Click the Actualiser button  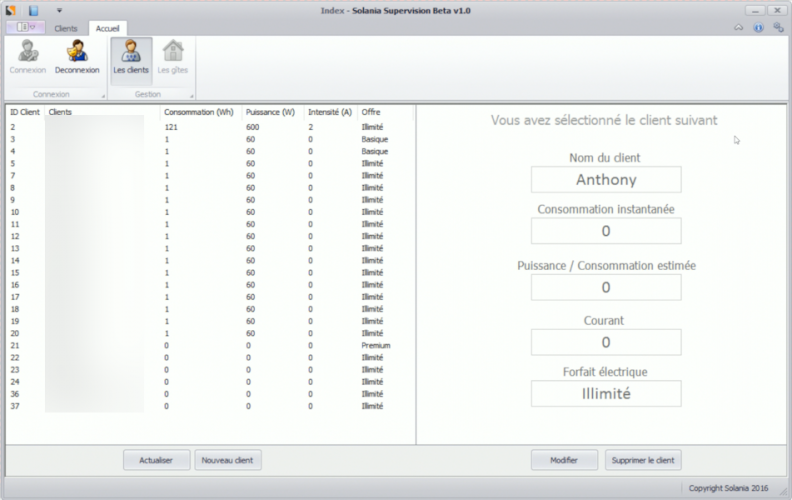(x=156, y=460)
